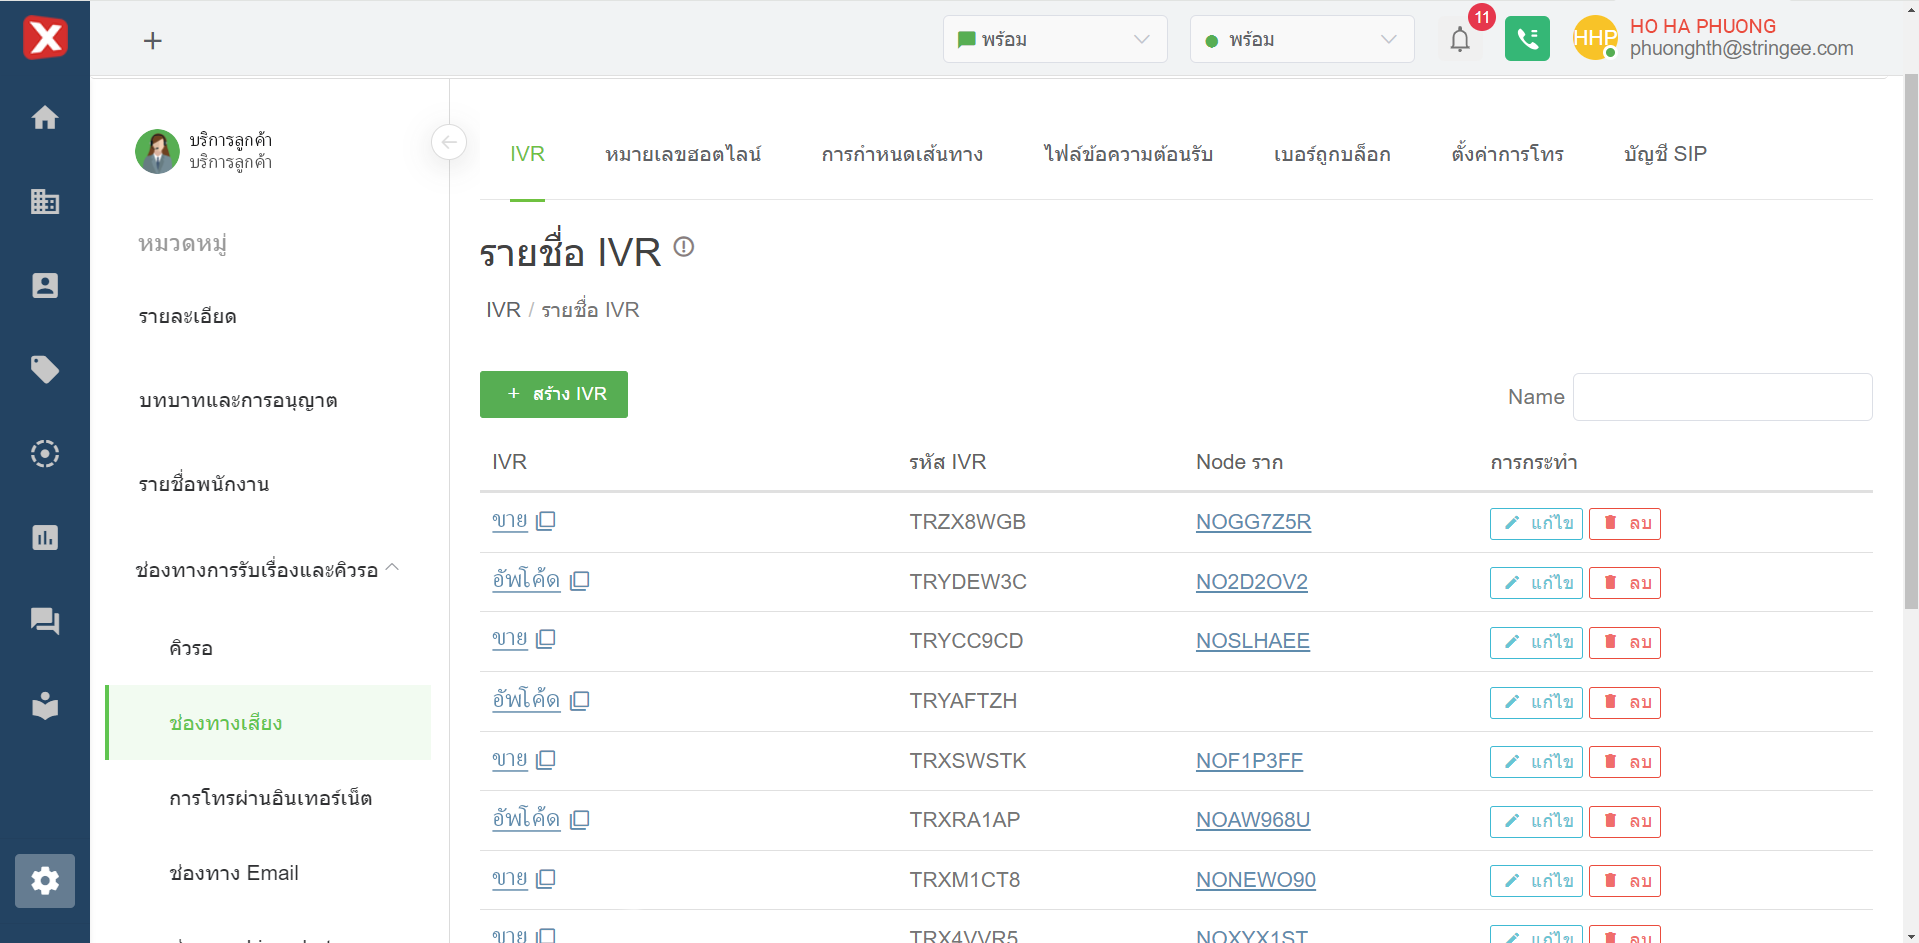
Task: Collapse the ช่องทางการรับเรื่องและคิวรอ section
Action: [393, 568]
